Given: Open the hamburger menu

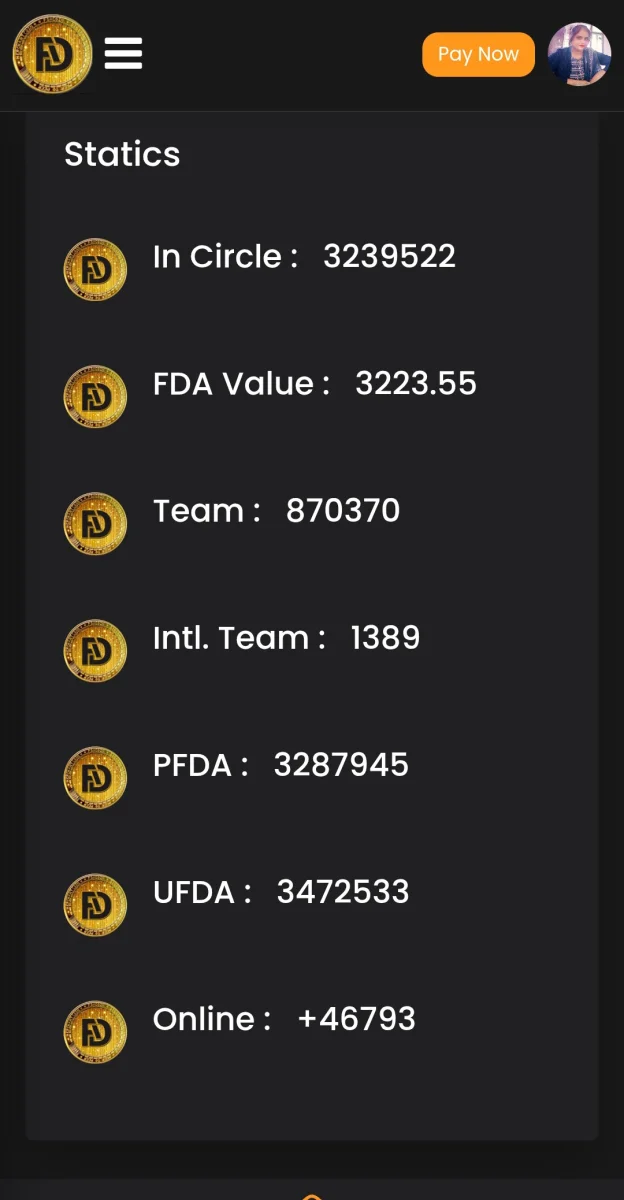Looking at the screenshot, I should [123, 53].
